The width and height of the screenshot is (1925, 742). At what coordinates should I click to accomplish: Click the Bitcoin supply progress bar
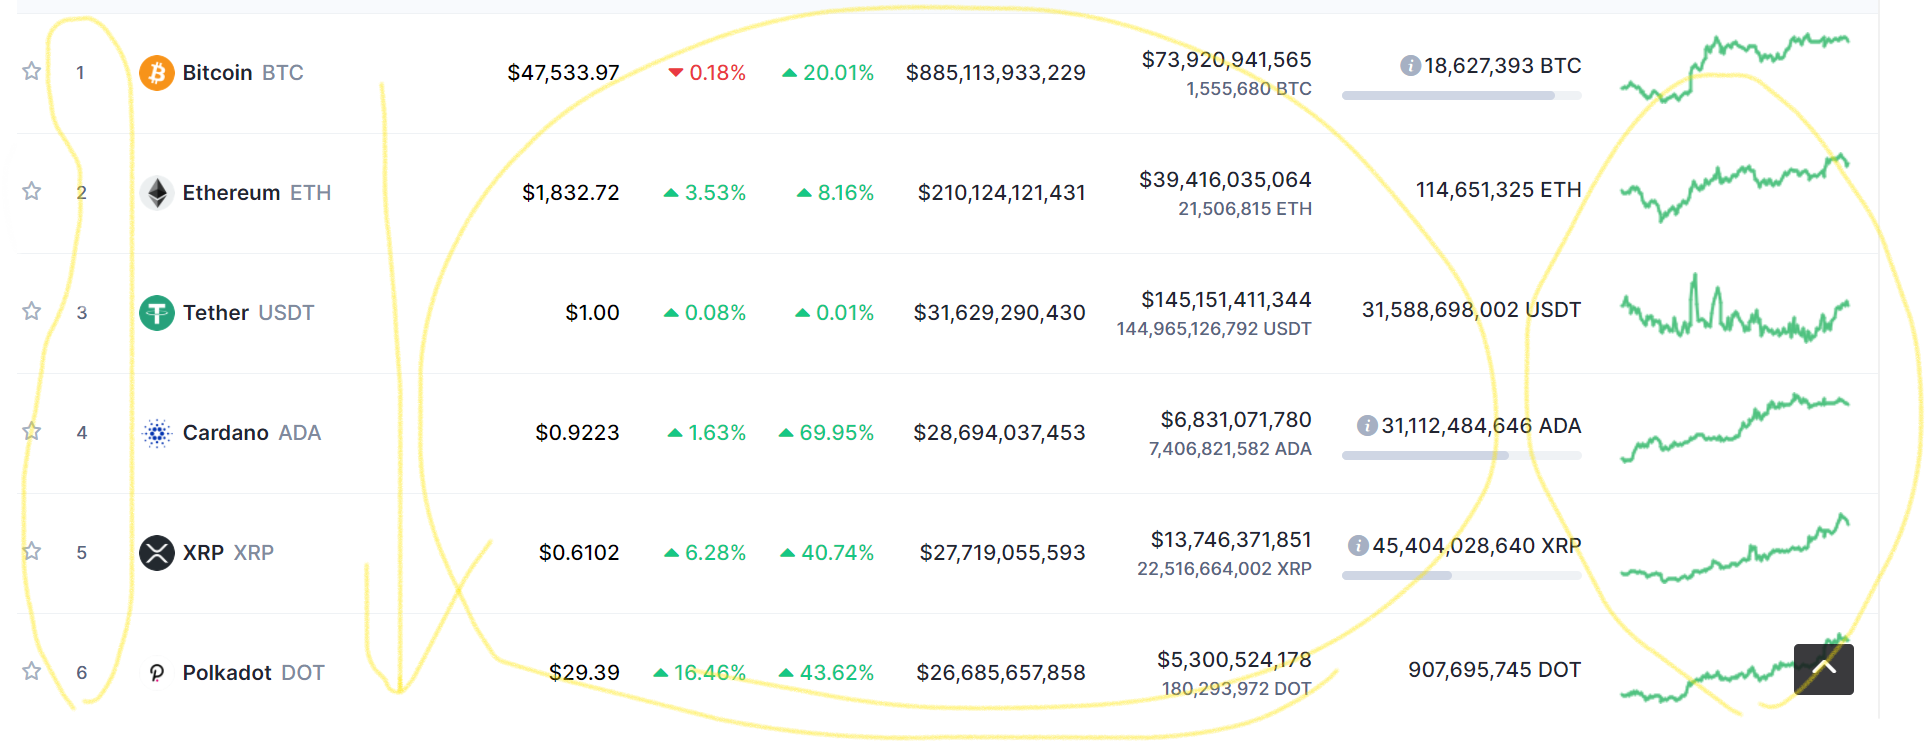pyautogui.click(x=1461, y=96)
